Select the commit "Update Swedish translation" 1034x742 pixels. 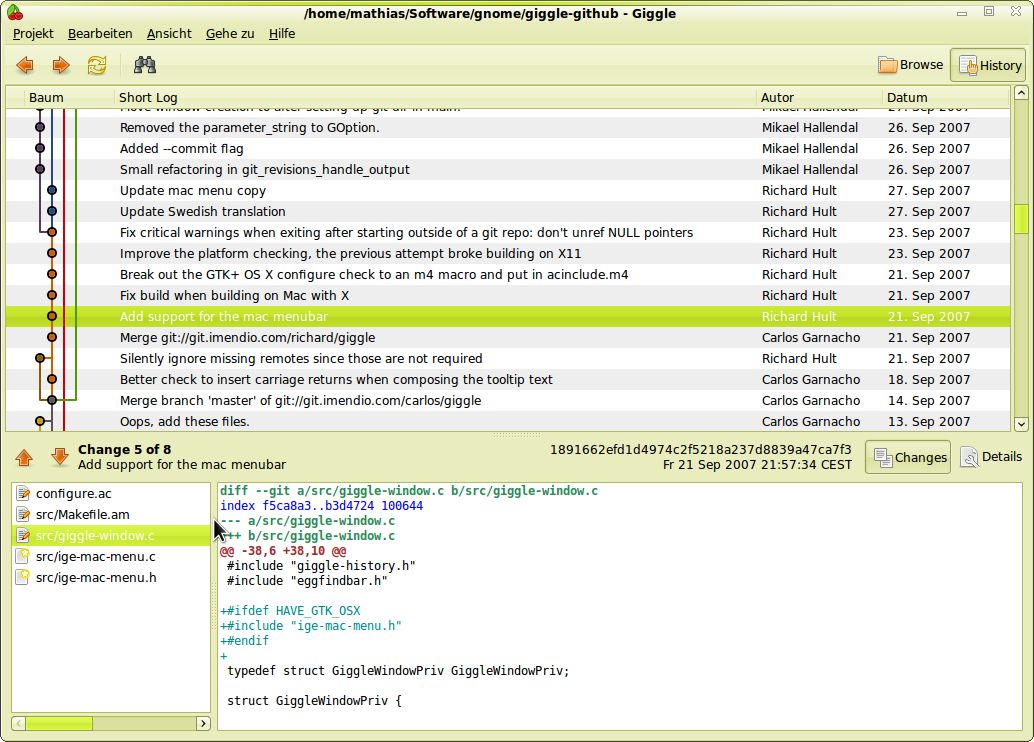[300, 211]
